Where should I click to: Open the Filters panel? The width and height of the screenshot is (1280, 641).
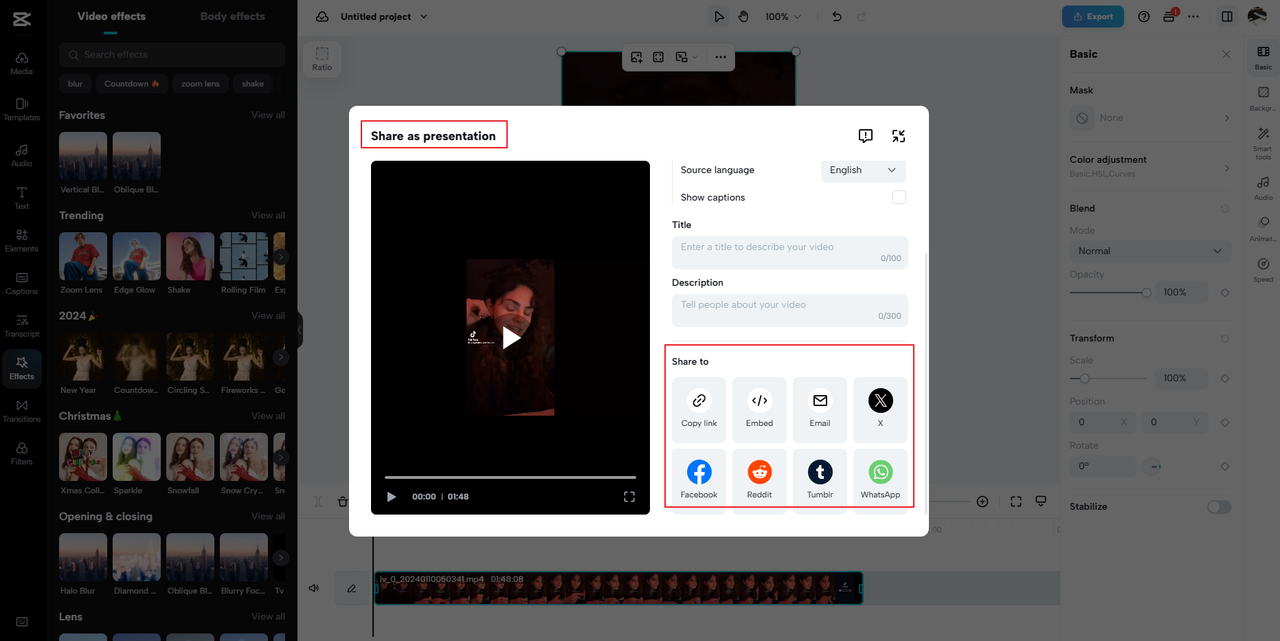pyautogui.click(x=22, y=454)
